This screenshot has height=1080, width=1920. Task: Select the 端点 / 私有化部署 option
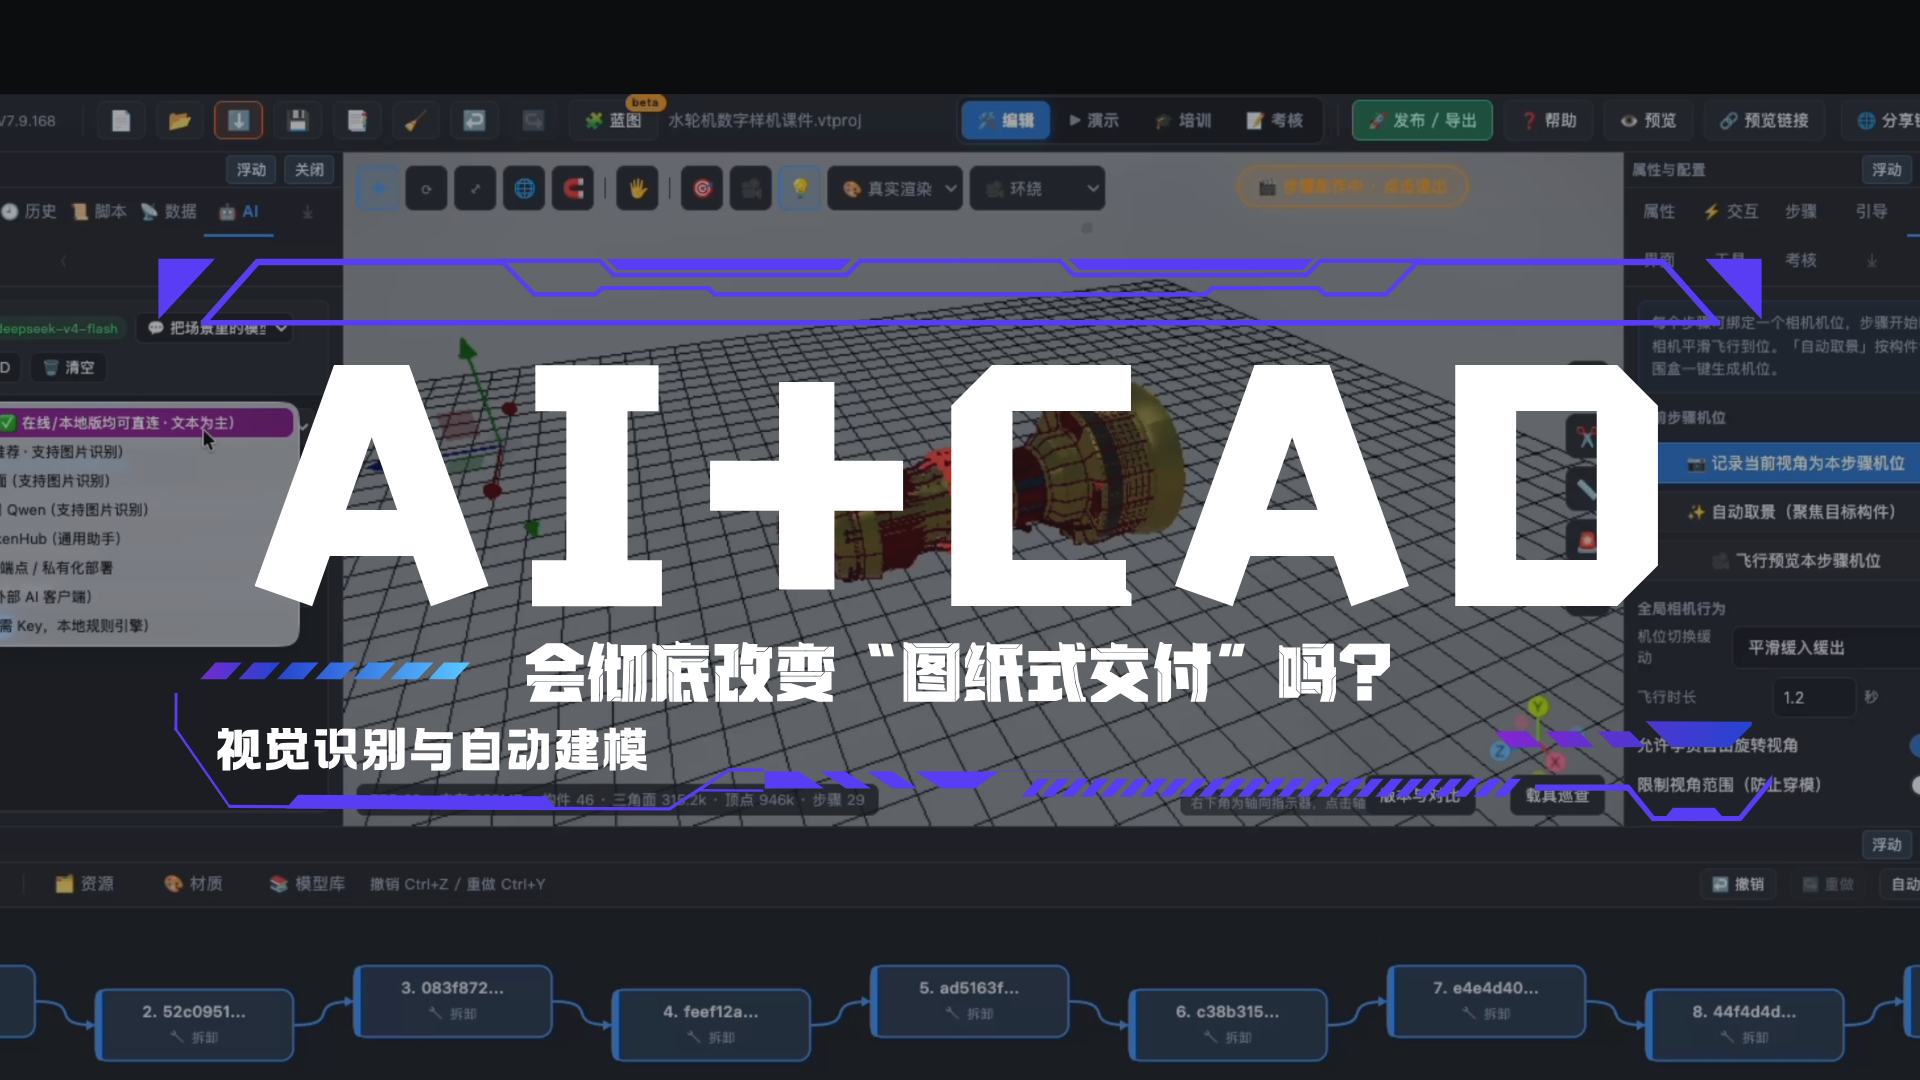(147, 568)
